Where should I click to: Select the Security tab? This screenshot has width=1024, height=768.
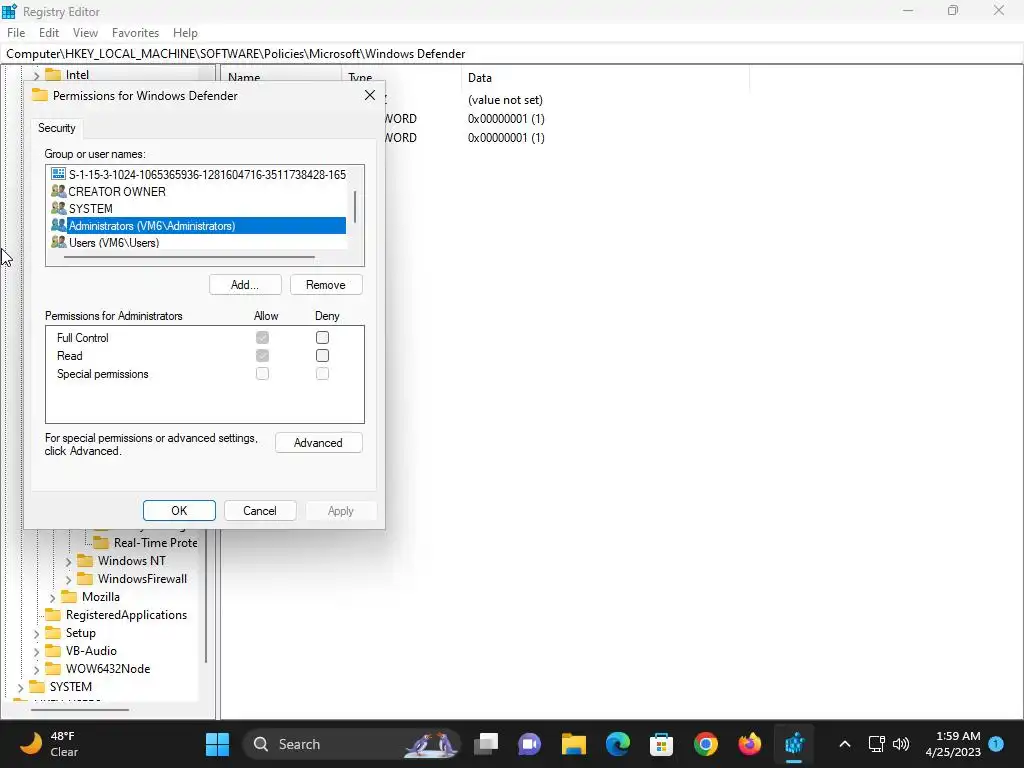[57, 128]
